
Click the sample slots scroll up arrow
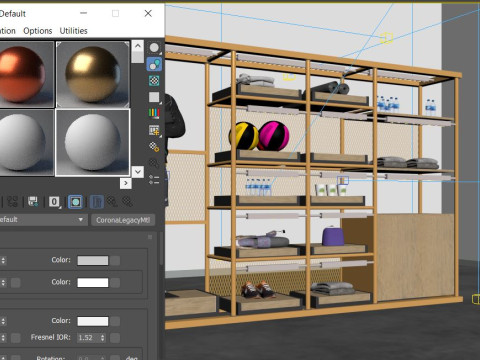click(x=138, y=46)
